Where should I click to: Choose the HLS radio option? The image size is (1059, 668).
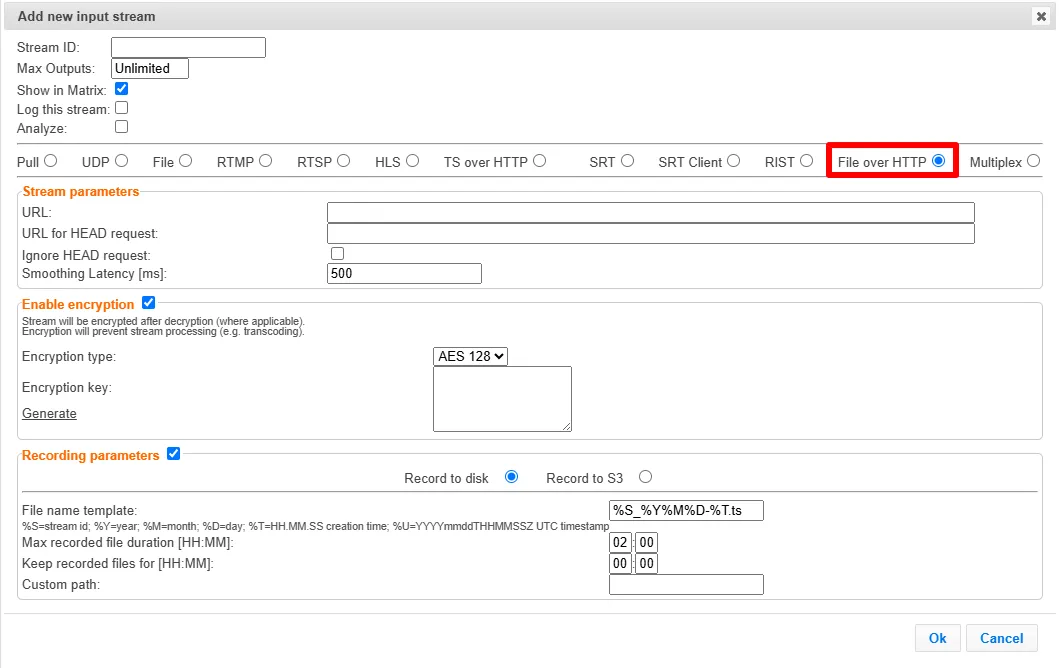413,161
